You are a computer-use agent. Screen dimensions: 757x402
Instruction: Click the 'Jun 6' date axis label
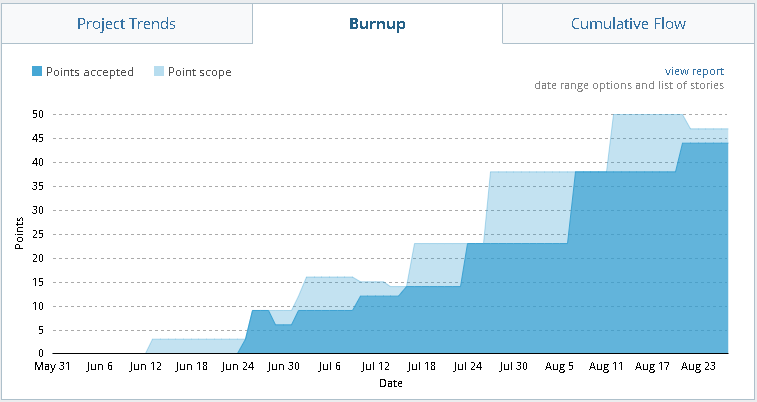tap(99, 366)
